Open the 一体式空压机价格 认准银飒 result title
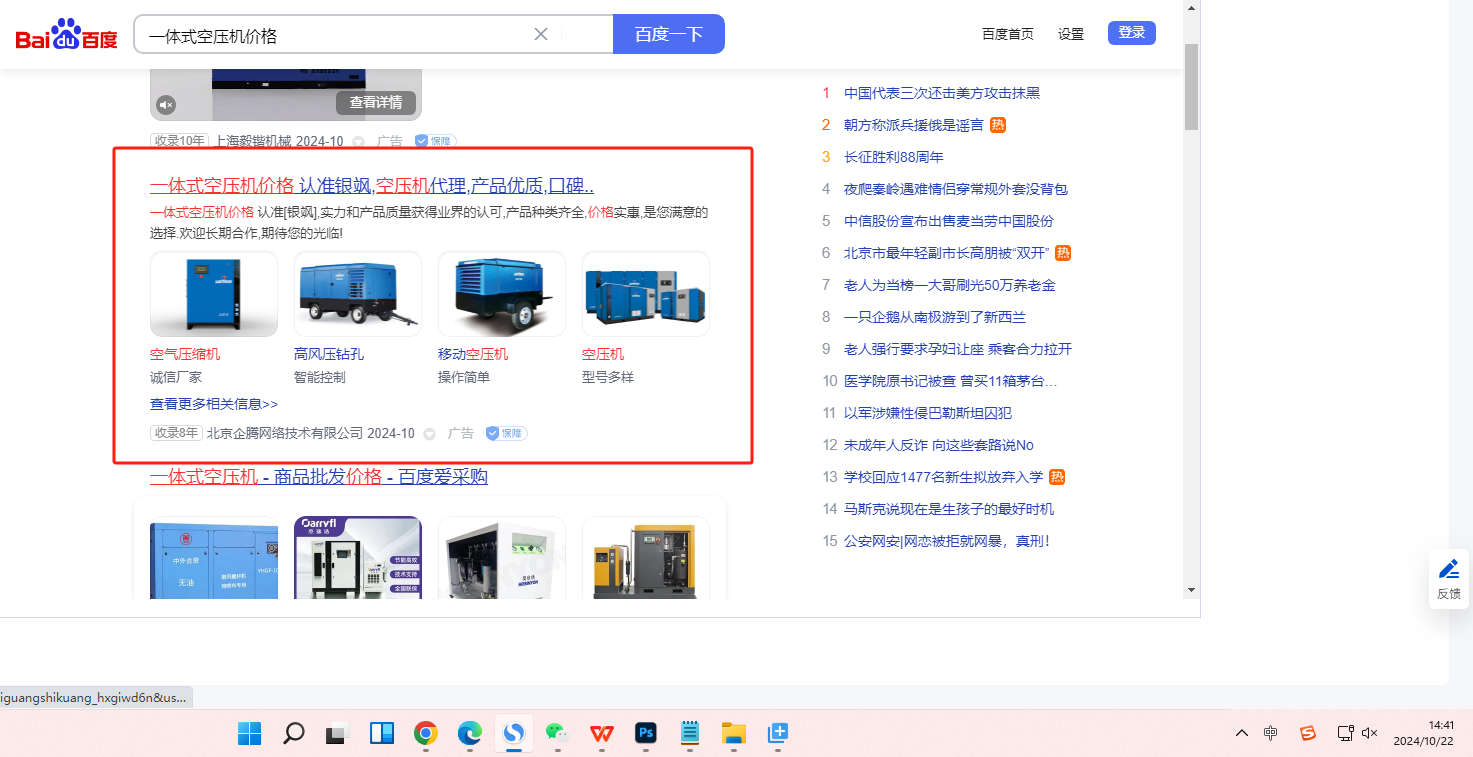 372,186
